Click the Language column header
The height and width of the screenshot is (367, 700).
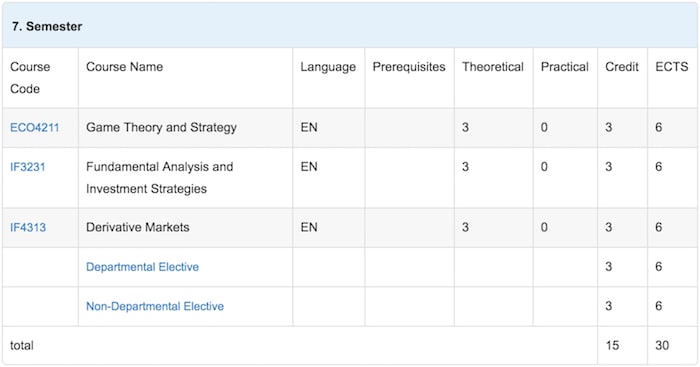328,67
